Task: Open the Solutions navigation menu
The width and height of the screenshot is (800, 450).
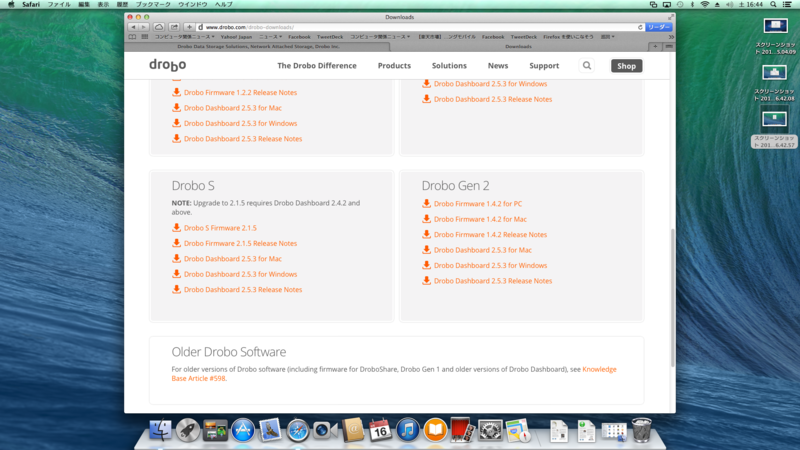Action: pos(449,66)
